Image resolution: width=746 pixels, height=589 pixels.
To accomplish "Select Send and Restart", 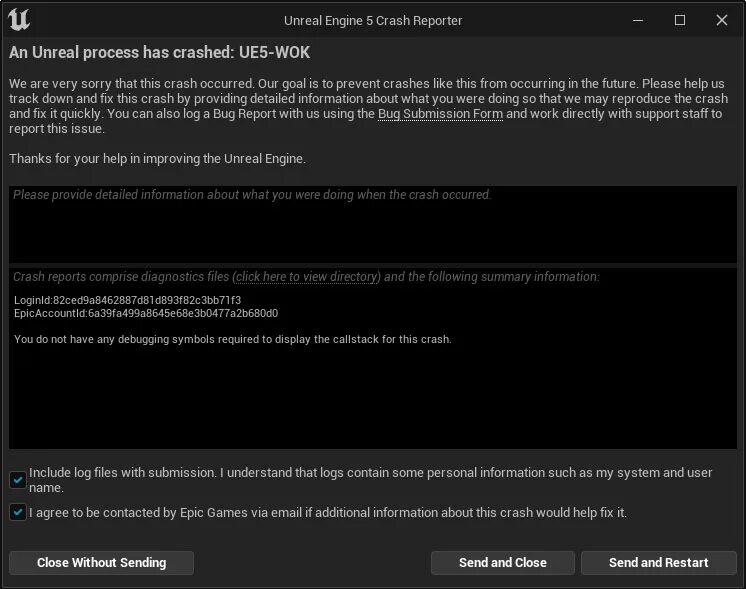I will pos(658,563).
